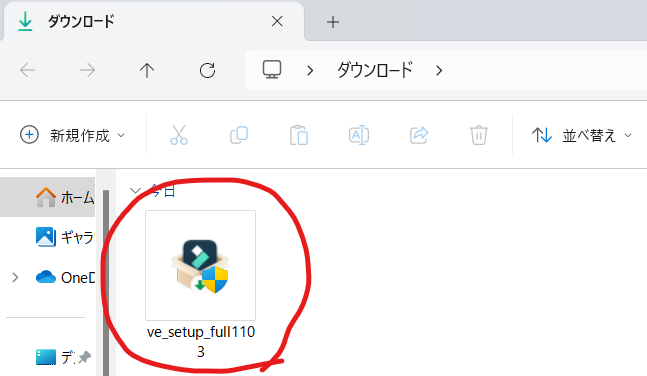
Task: Go up one folder level
Action: [147, 70]
